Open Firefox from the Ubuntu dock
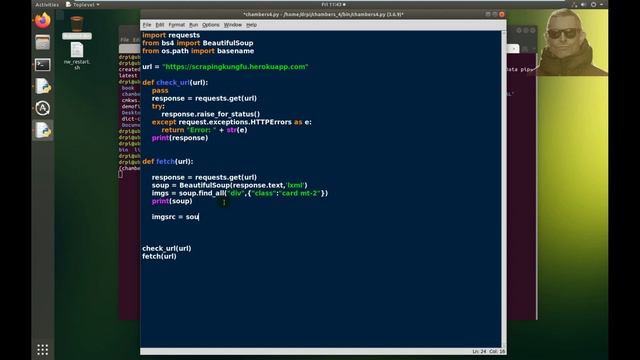Screen dimensions: 640x360 (42, 20)
